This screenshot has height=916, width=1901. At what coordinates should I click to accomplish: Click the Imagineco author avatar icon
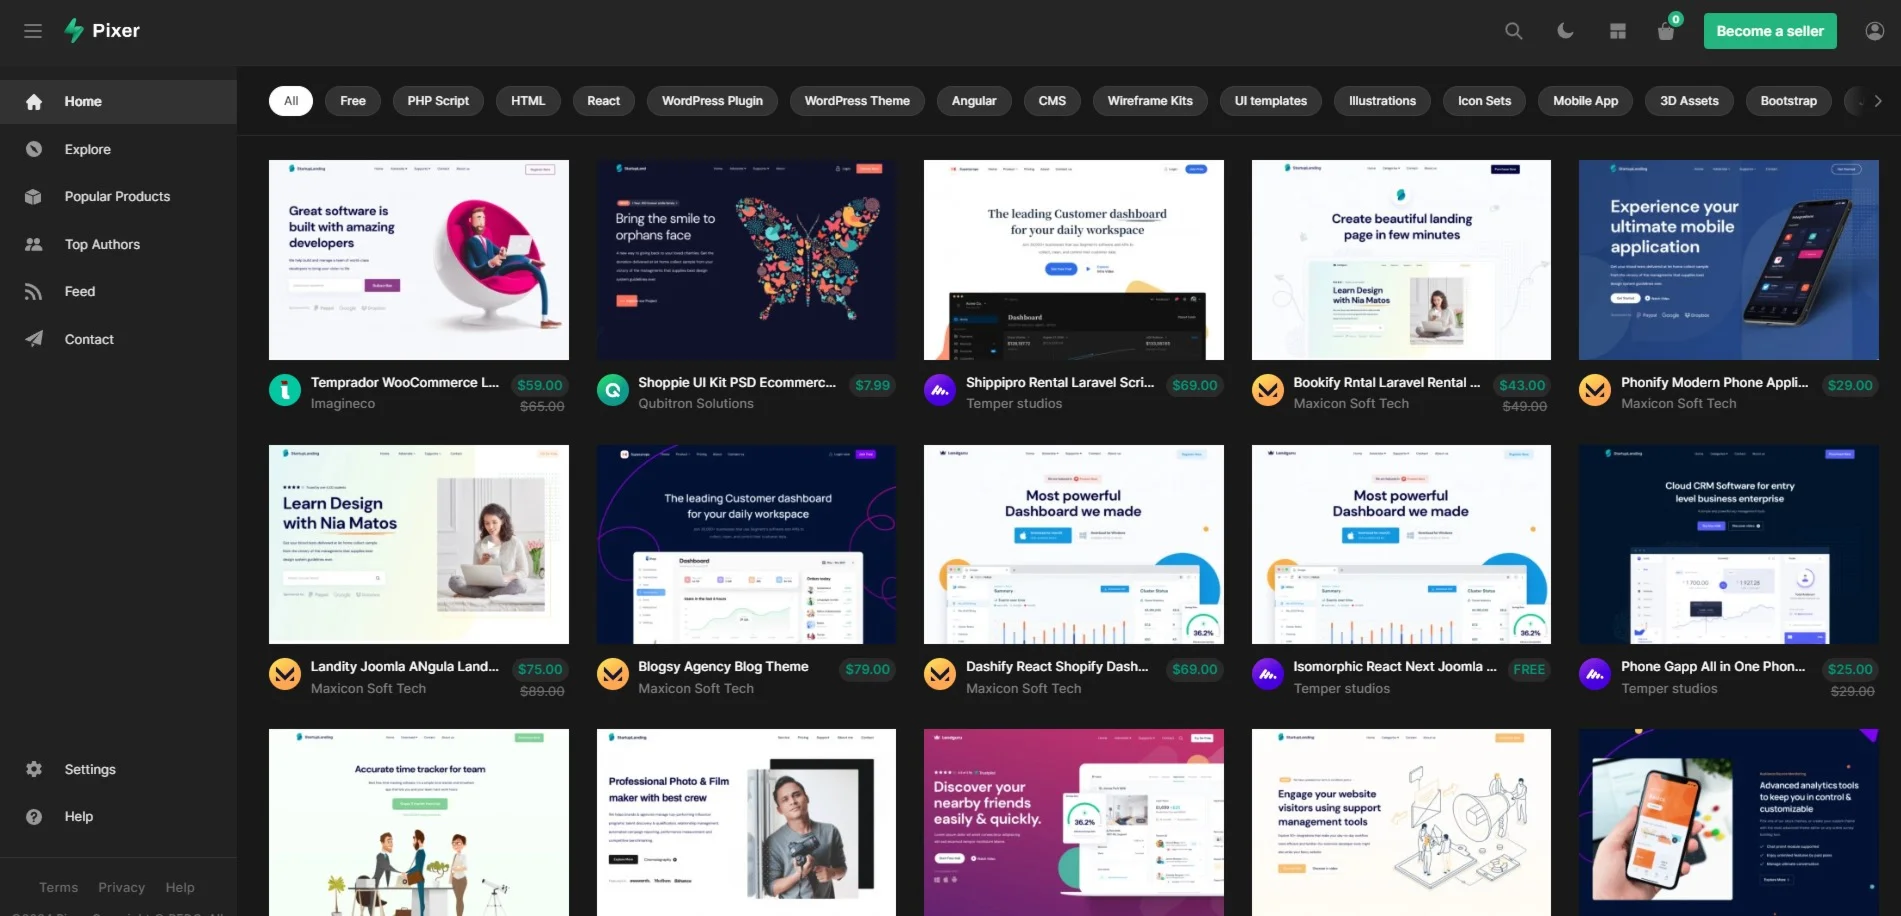(x=285, y=390)
